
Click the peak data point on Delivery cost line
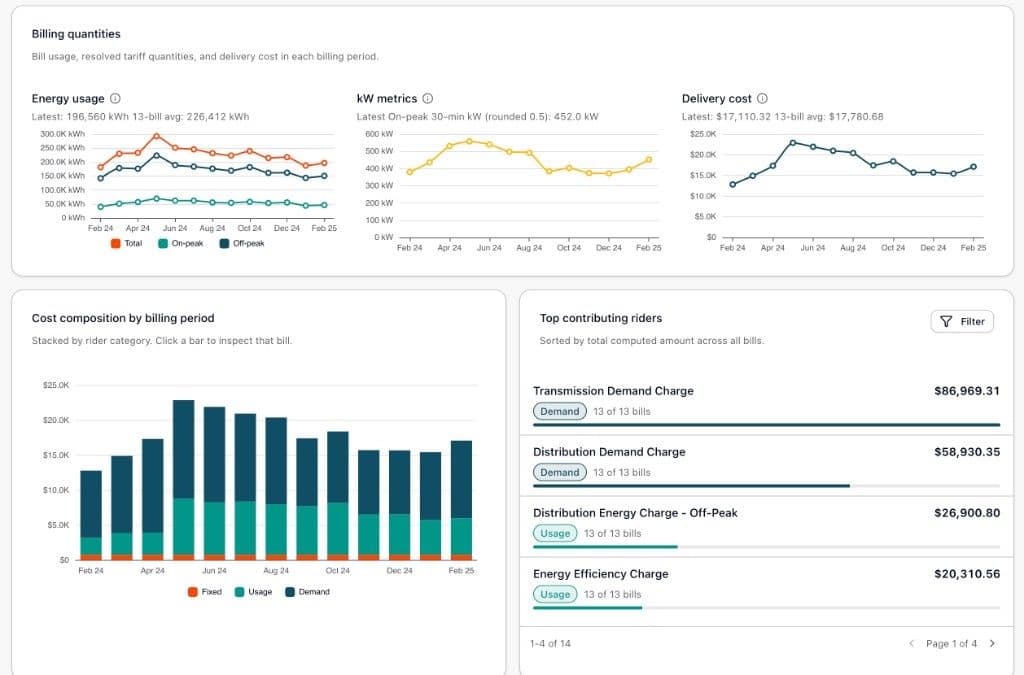pos(792,142)
